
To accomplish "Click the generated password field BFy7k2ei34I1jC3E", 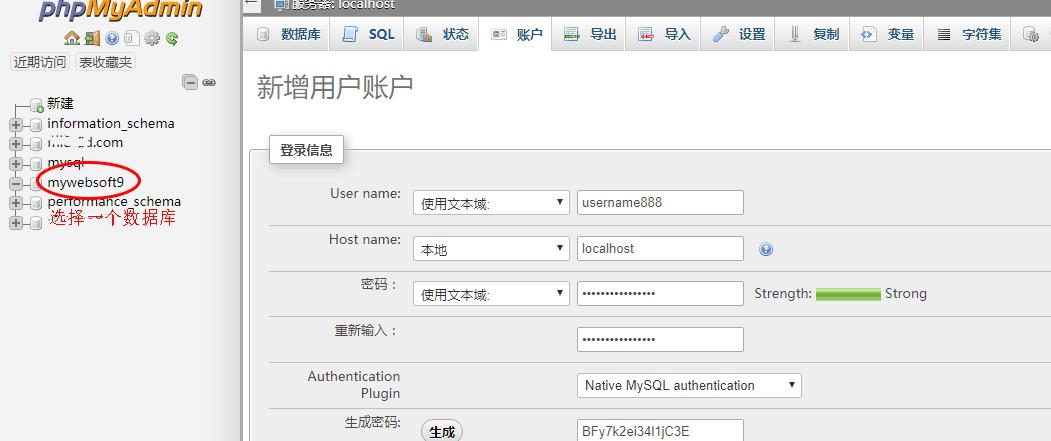I will 660,431.
